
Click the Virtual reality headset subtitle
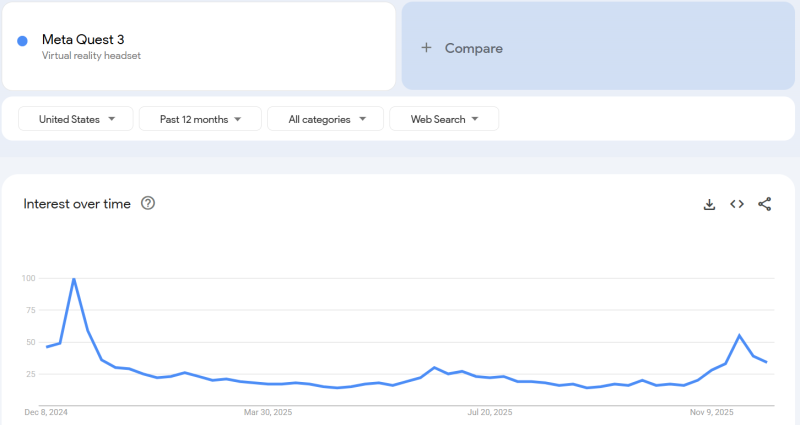(91, 56)
